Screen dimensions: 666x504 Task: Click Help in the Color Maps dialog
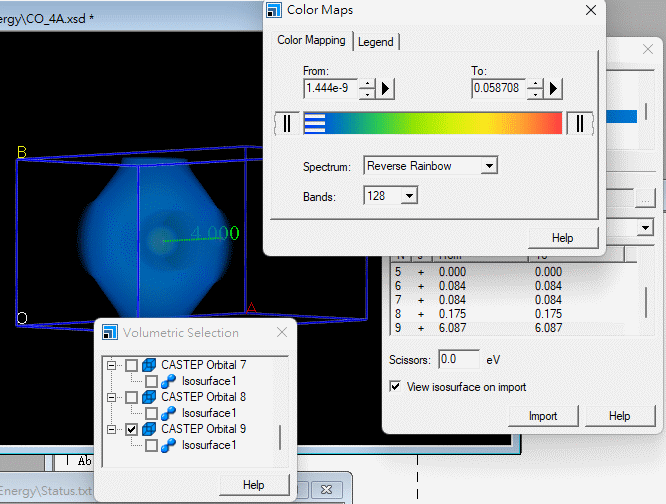coord(562,237)
